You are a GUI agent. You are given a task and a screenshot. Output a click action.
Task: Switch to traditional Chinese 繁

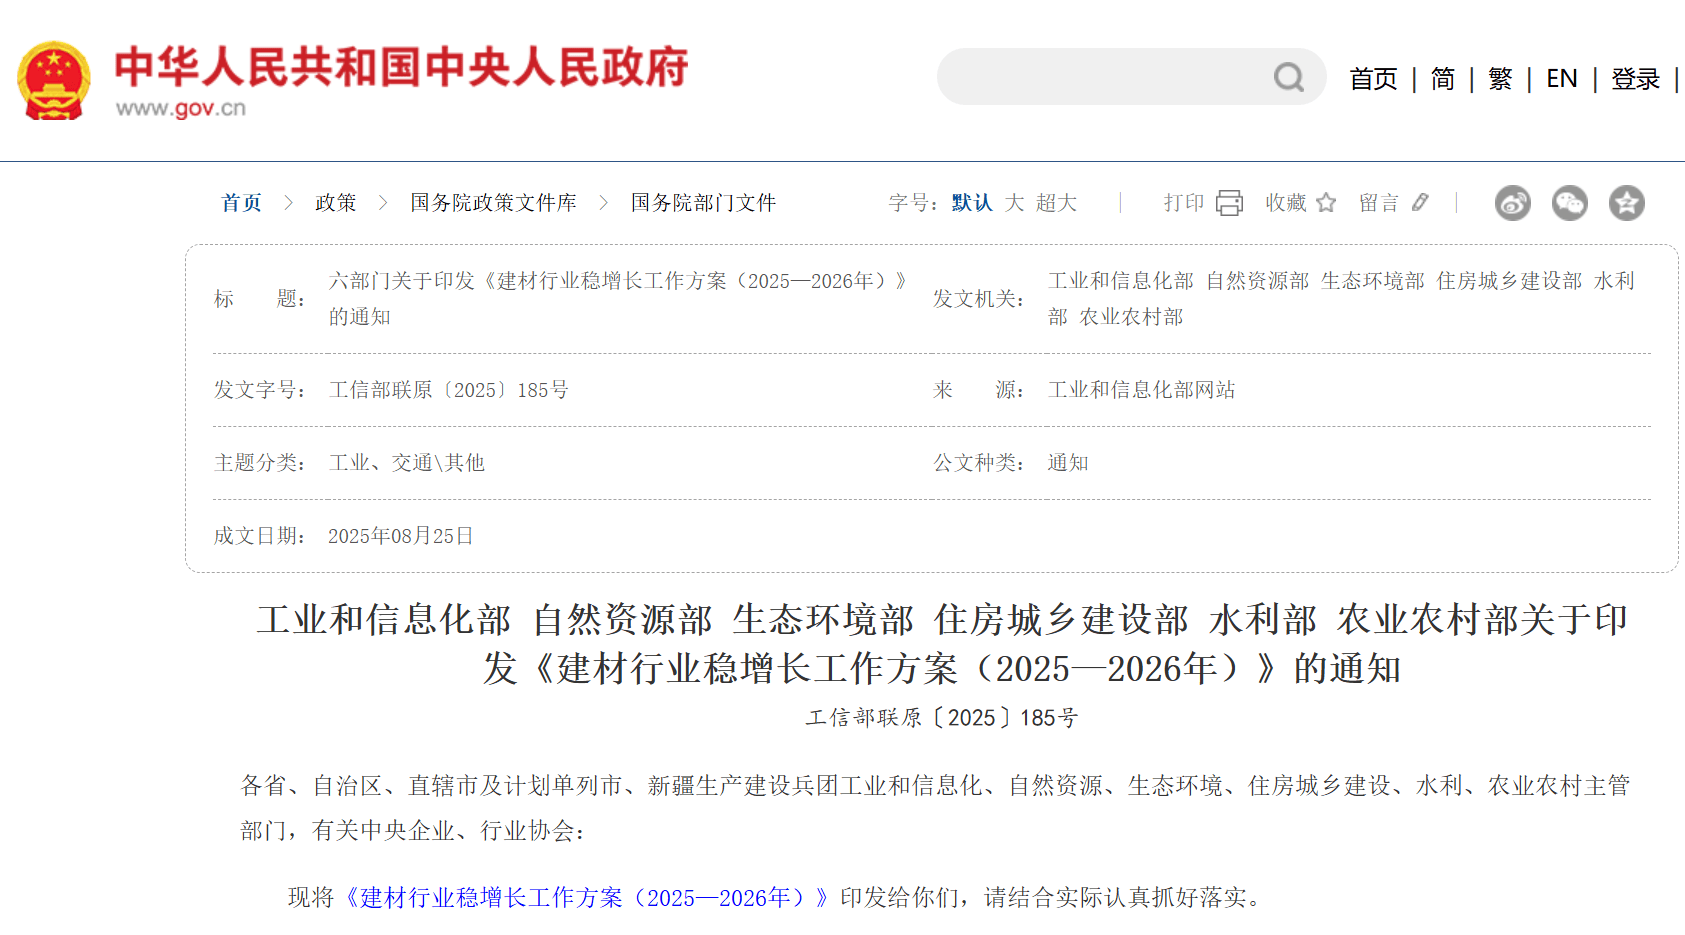[1500, 79]
